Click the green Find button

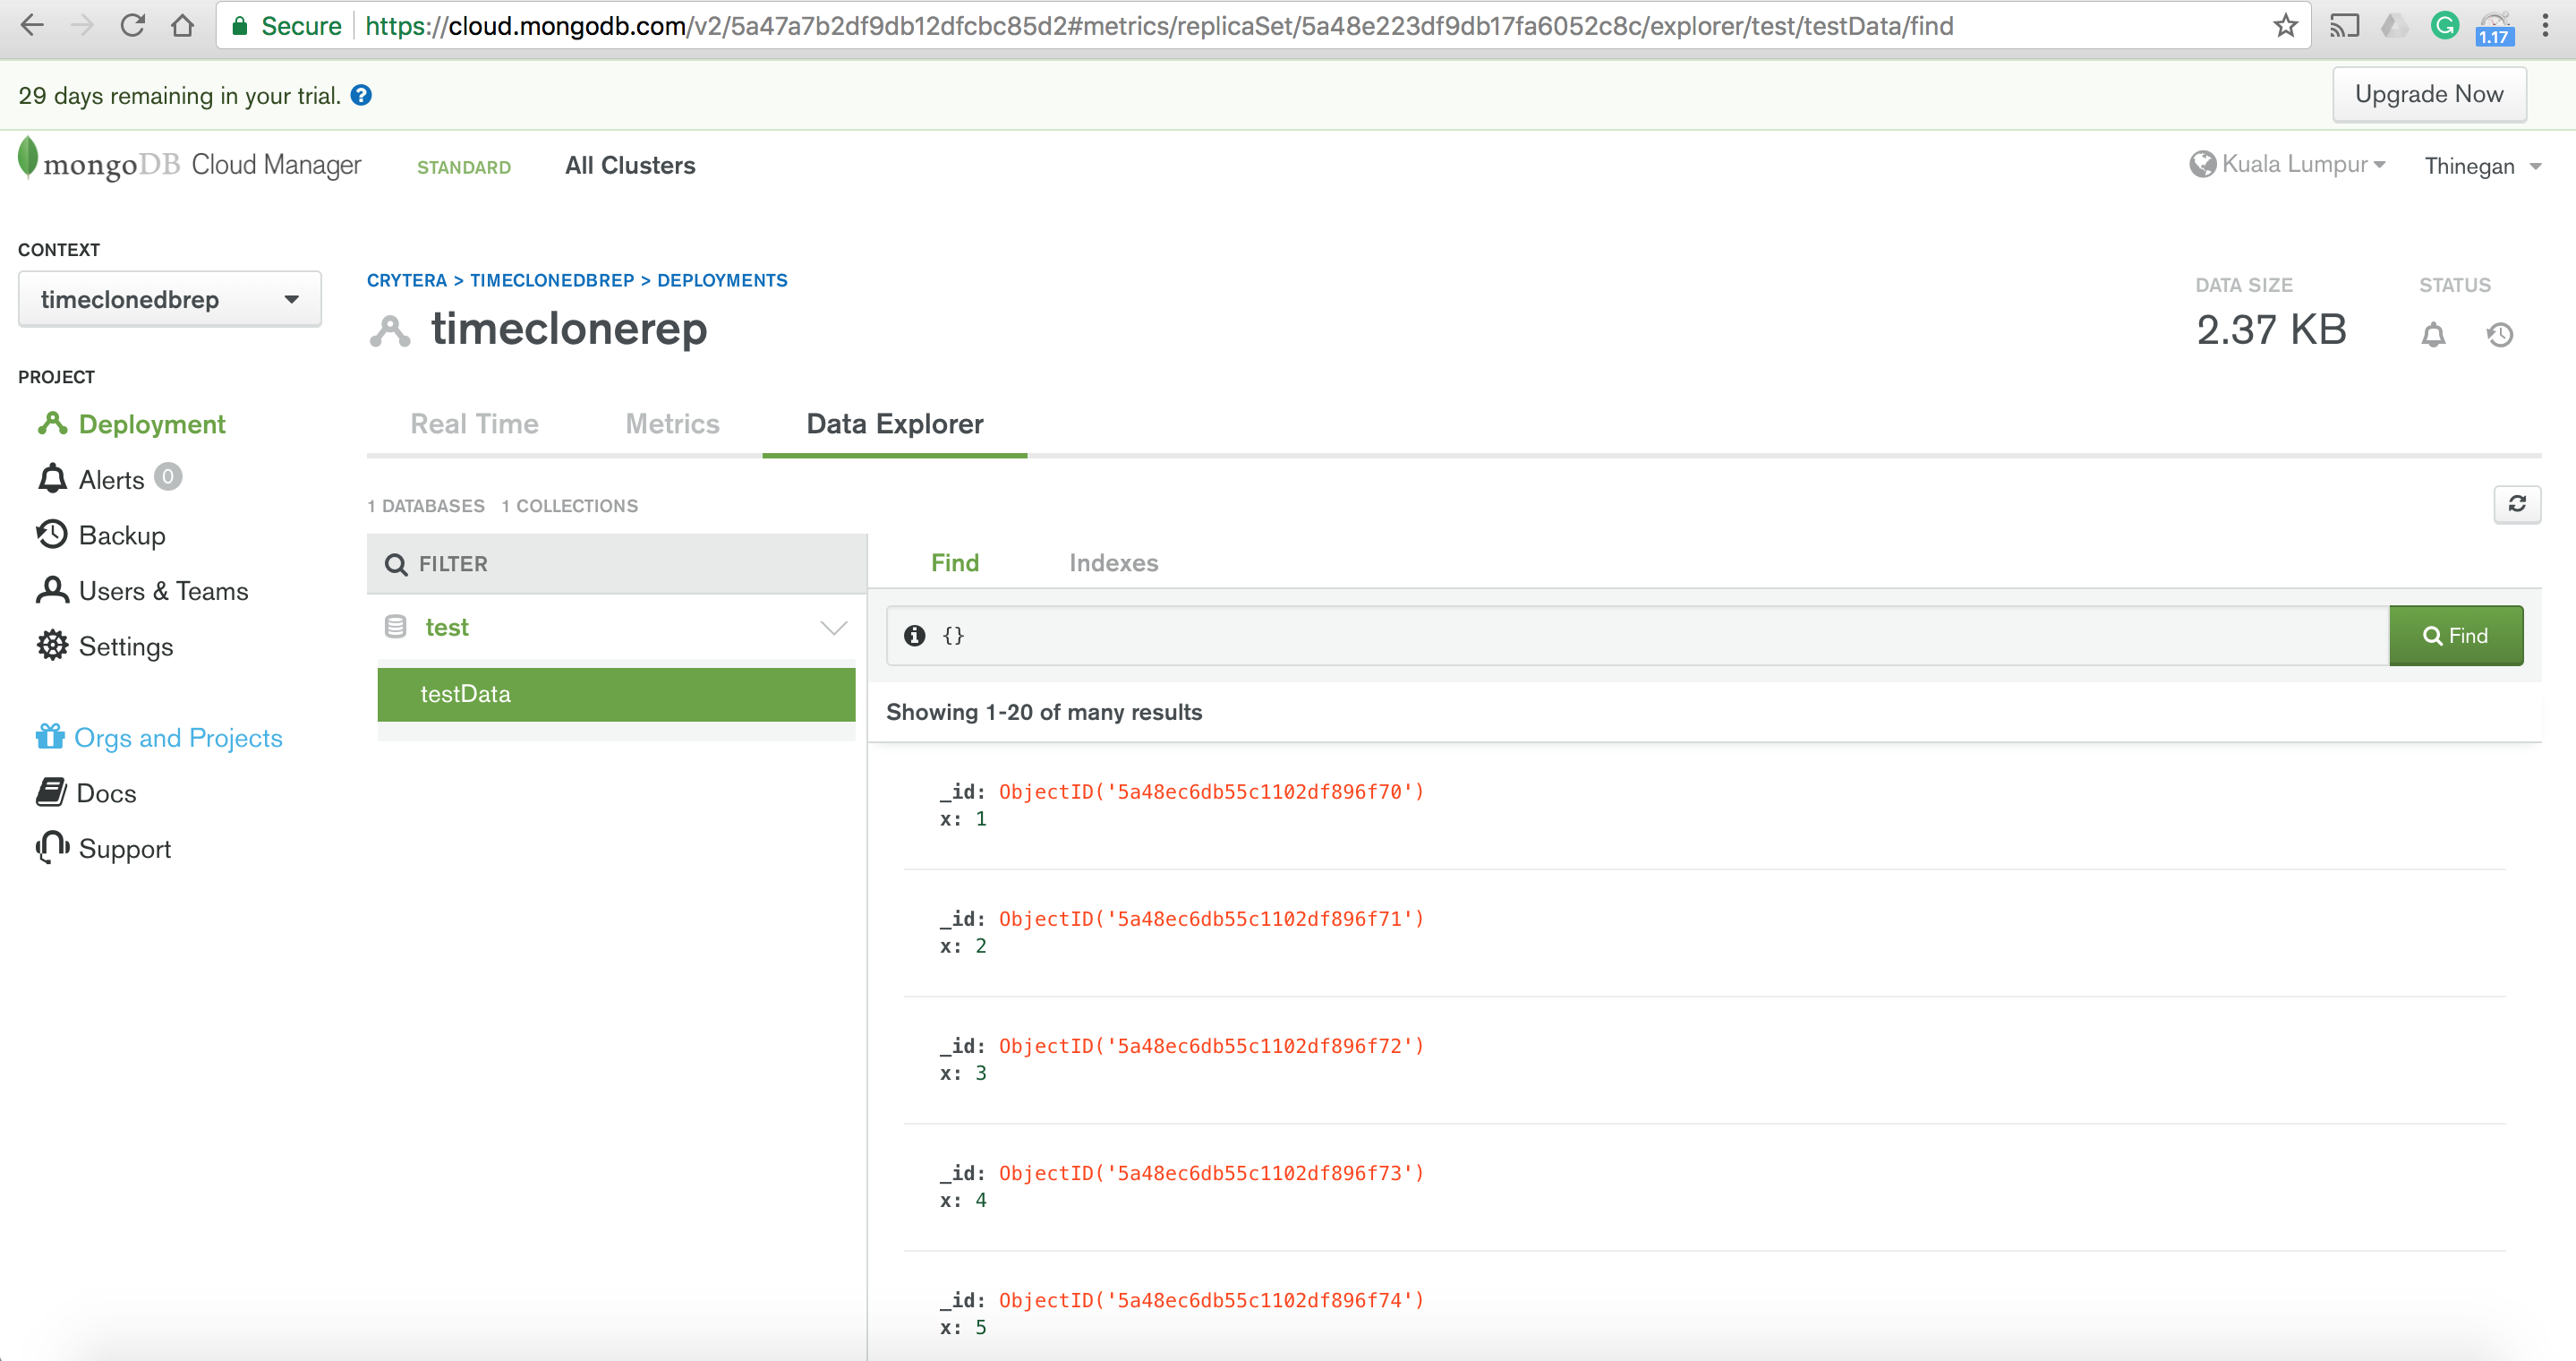(2455, 636)
